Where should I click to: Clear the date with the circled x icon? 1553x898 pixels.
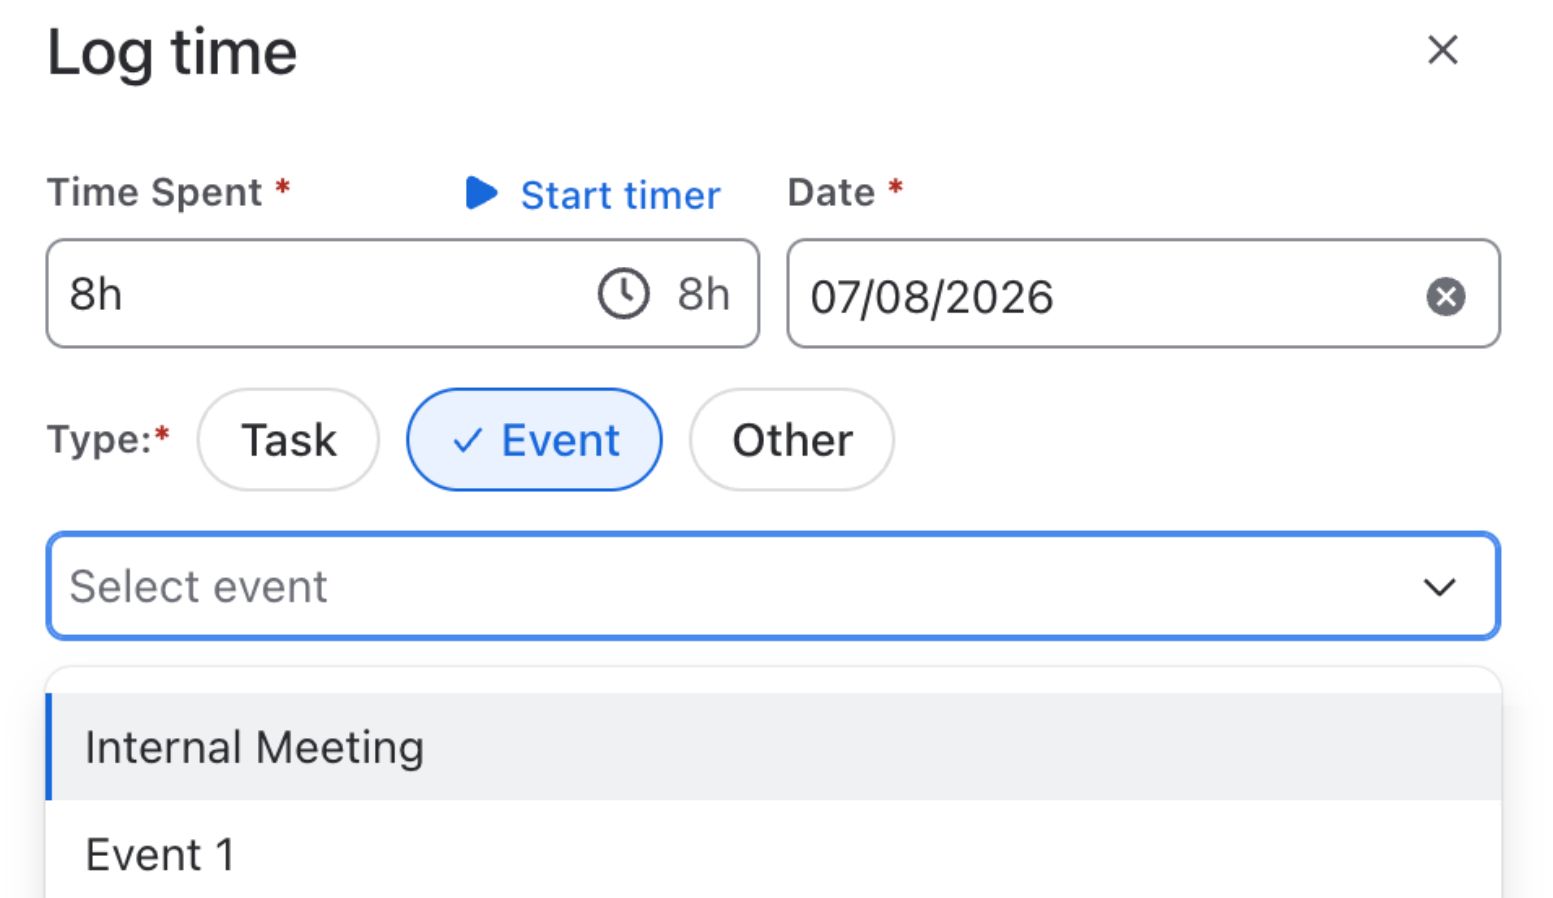pyautogui.click(x=1445, y=296)
